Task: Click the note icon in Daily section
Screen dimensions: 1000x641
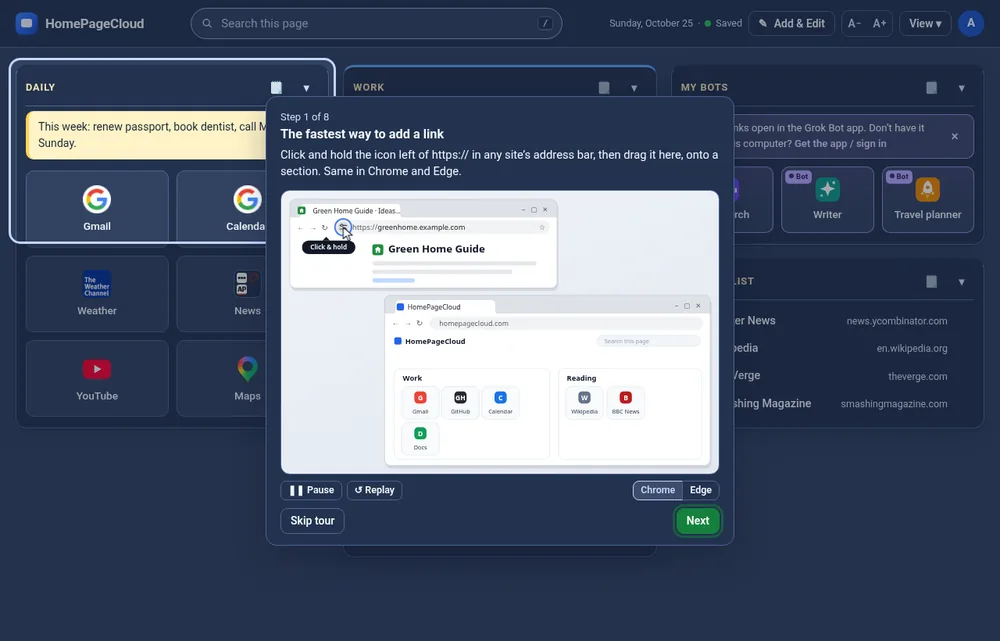Action: tap(276, 87)
